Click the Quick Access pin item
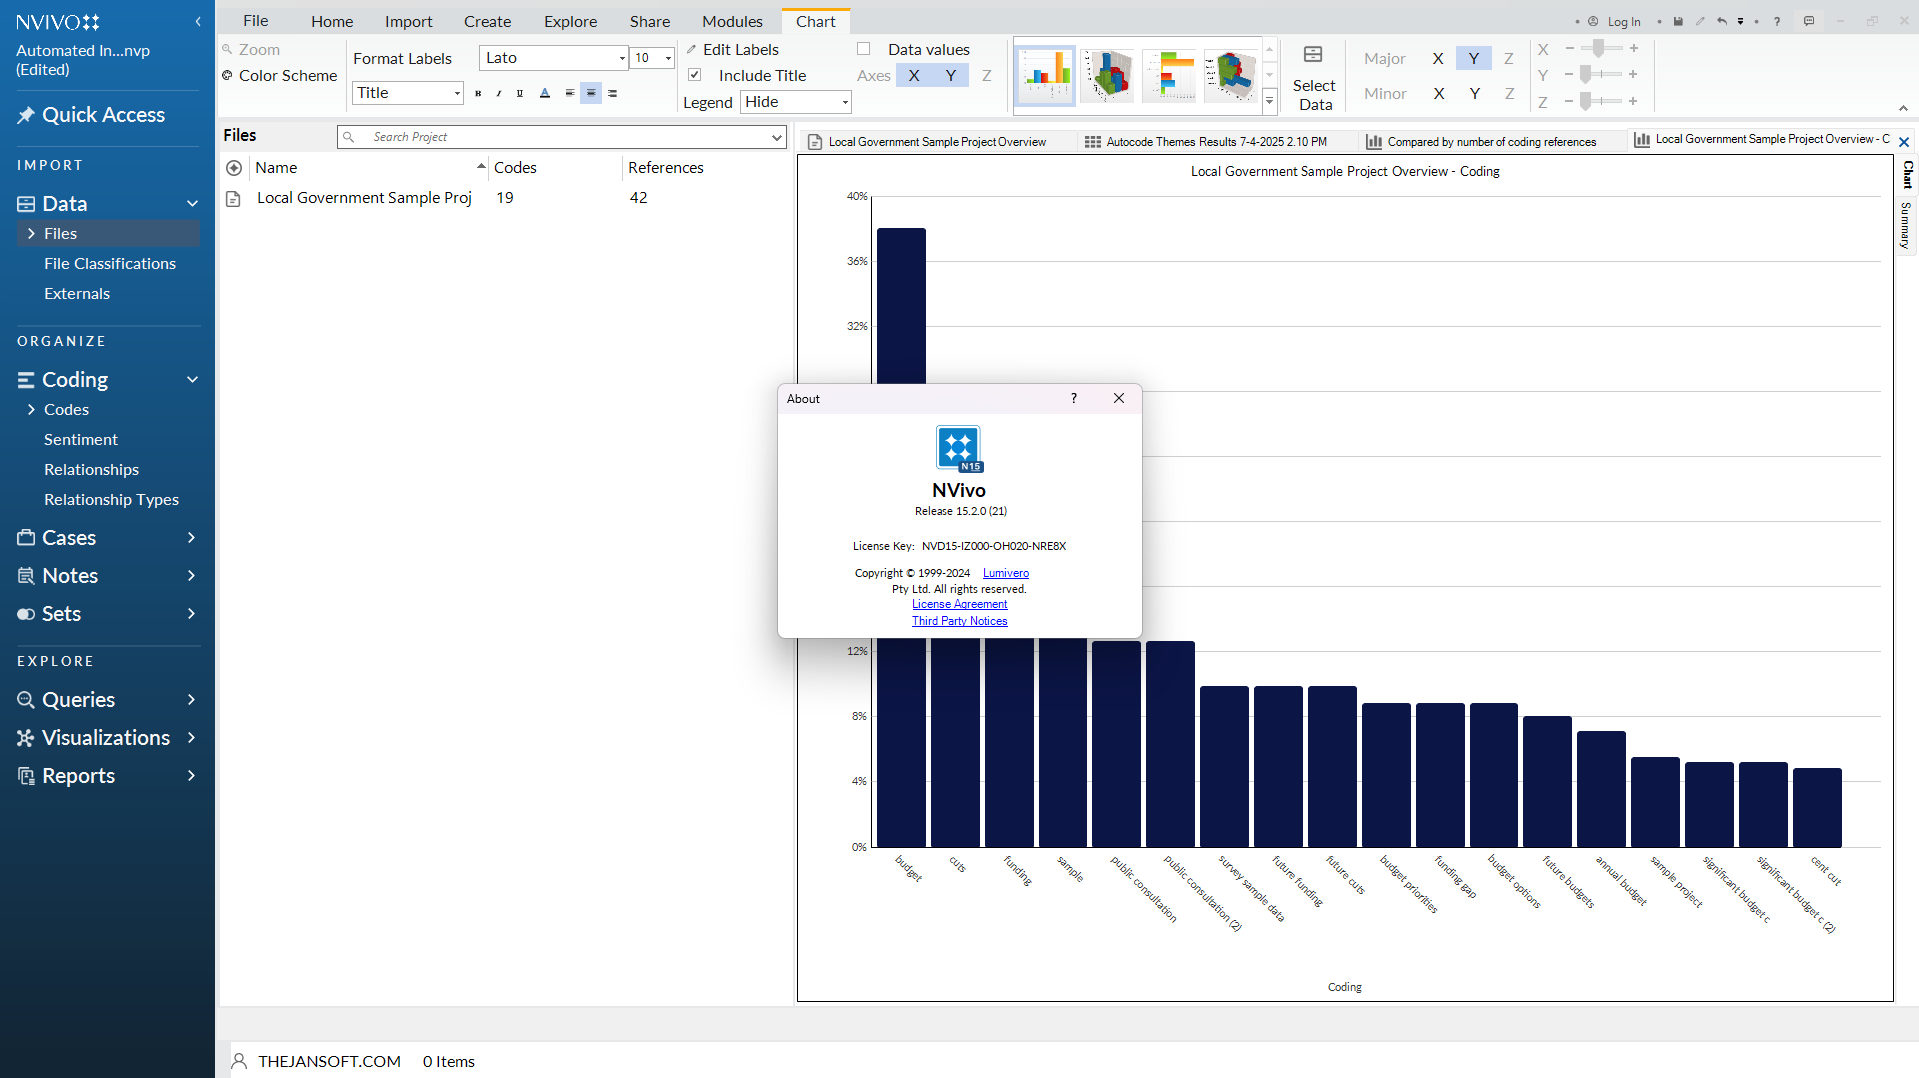This screenshot has height=1078, width=1919. pyautogui.click(x=91, y=115)
